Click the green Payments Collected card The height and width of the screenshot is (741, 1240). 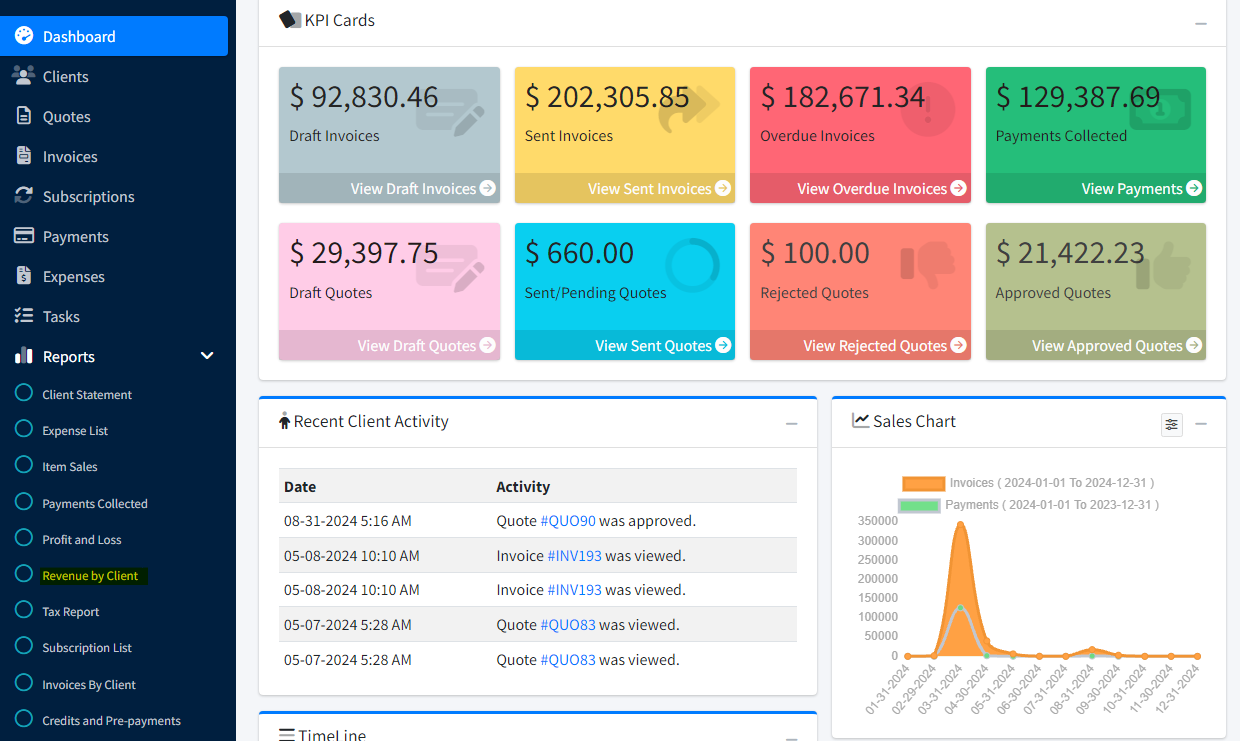click(1095, 120)
